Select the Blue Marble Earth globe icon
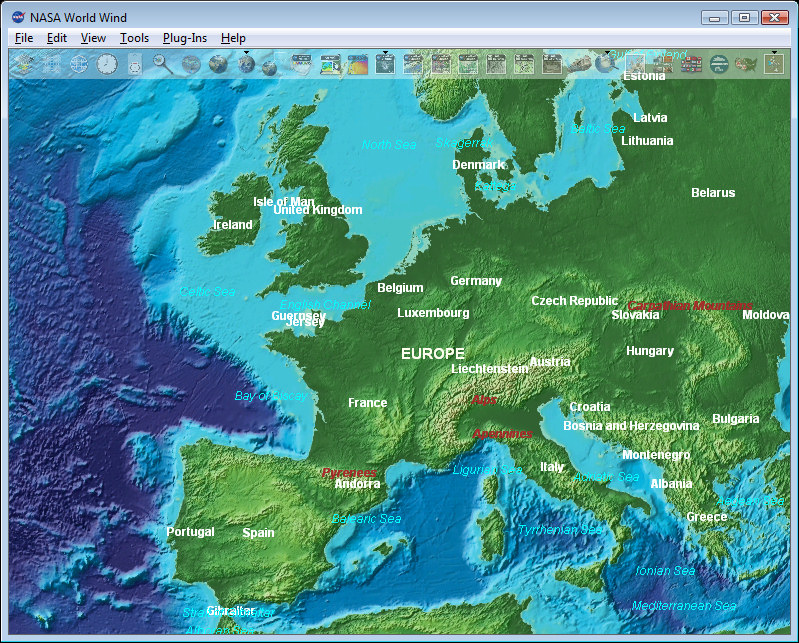The height and width of the screenshot is (643, 799). coord(218,64)
